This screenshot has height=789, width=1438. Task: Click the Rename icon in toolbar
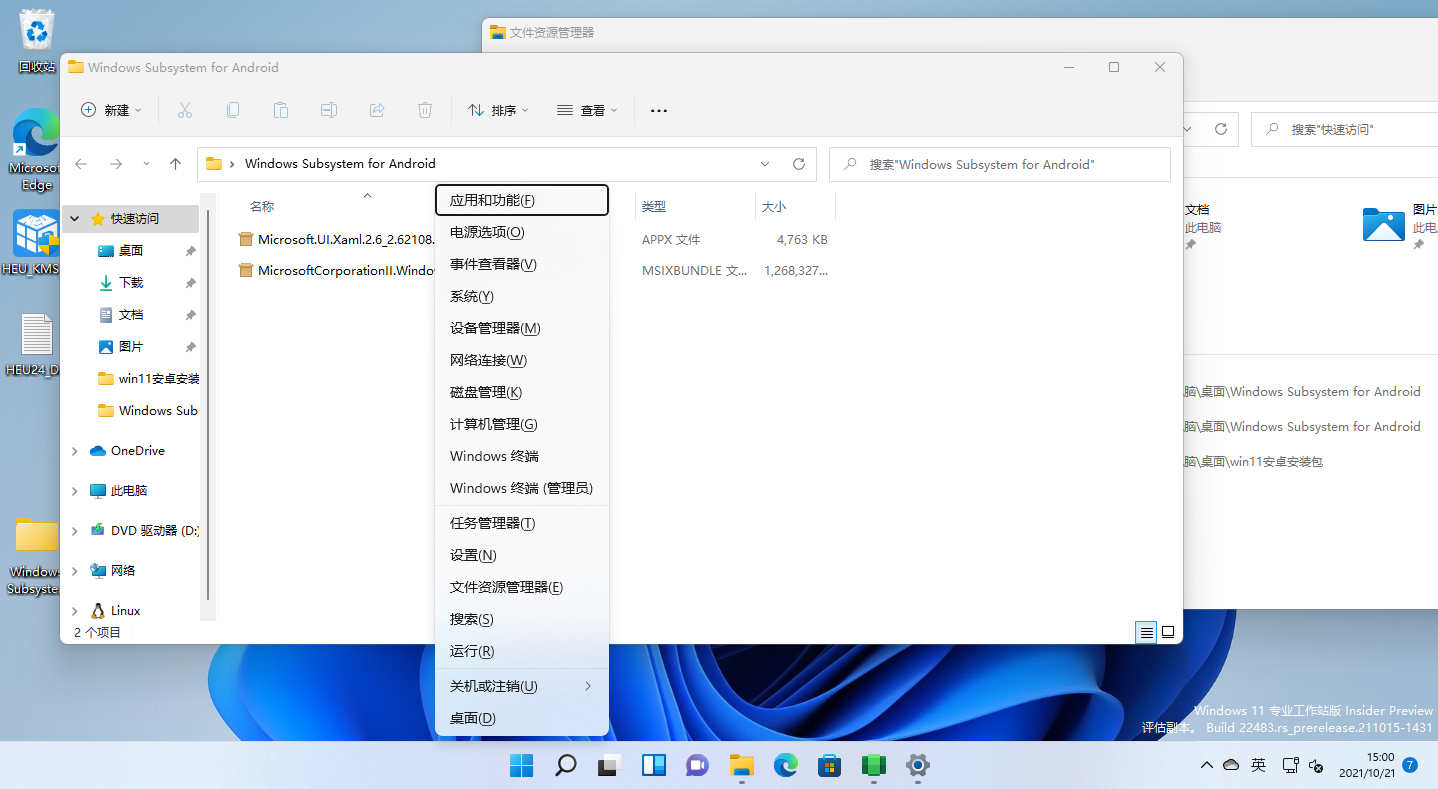[x=329, y=110]
